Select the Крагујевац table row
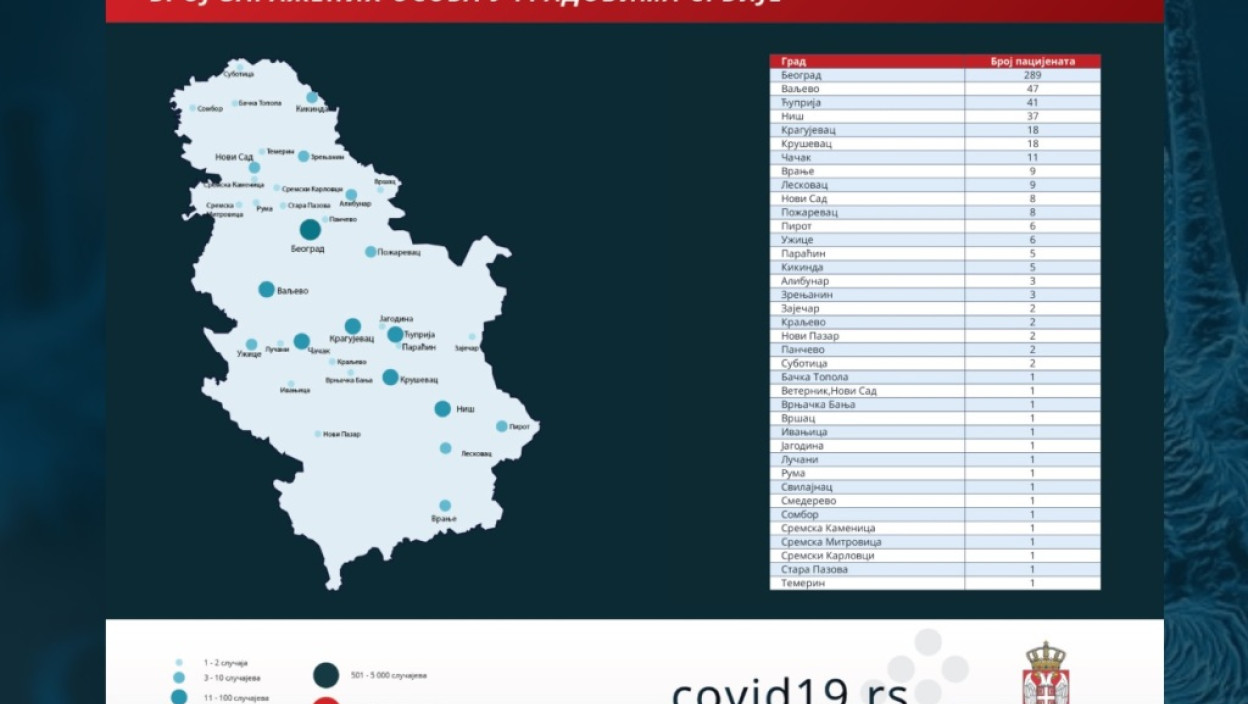 click(x=935, y=130)
